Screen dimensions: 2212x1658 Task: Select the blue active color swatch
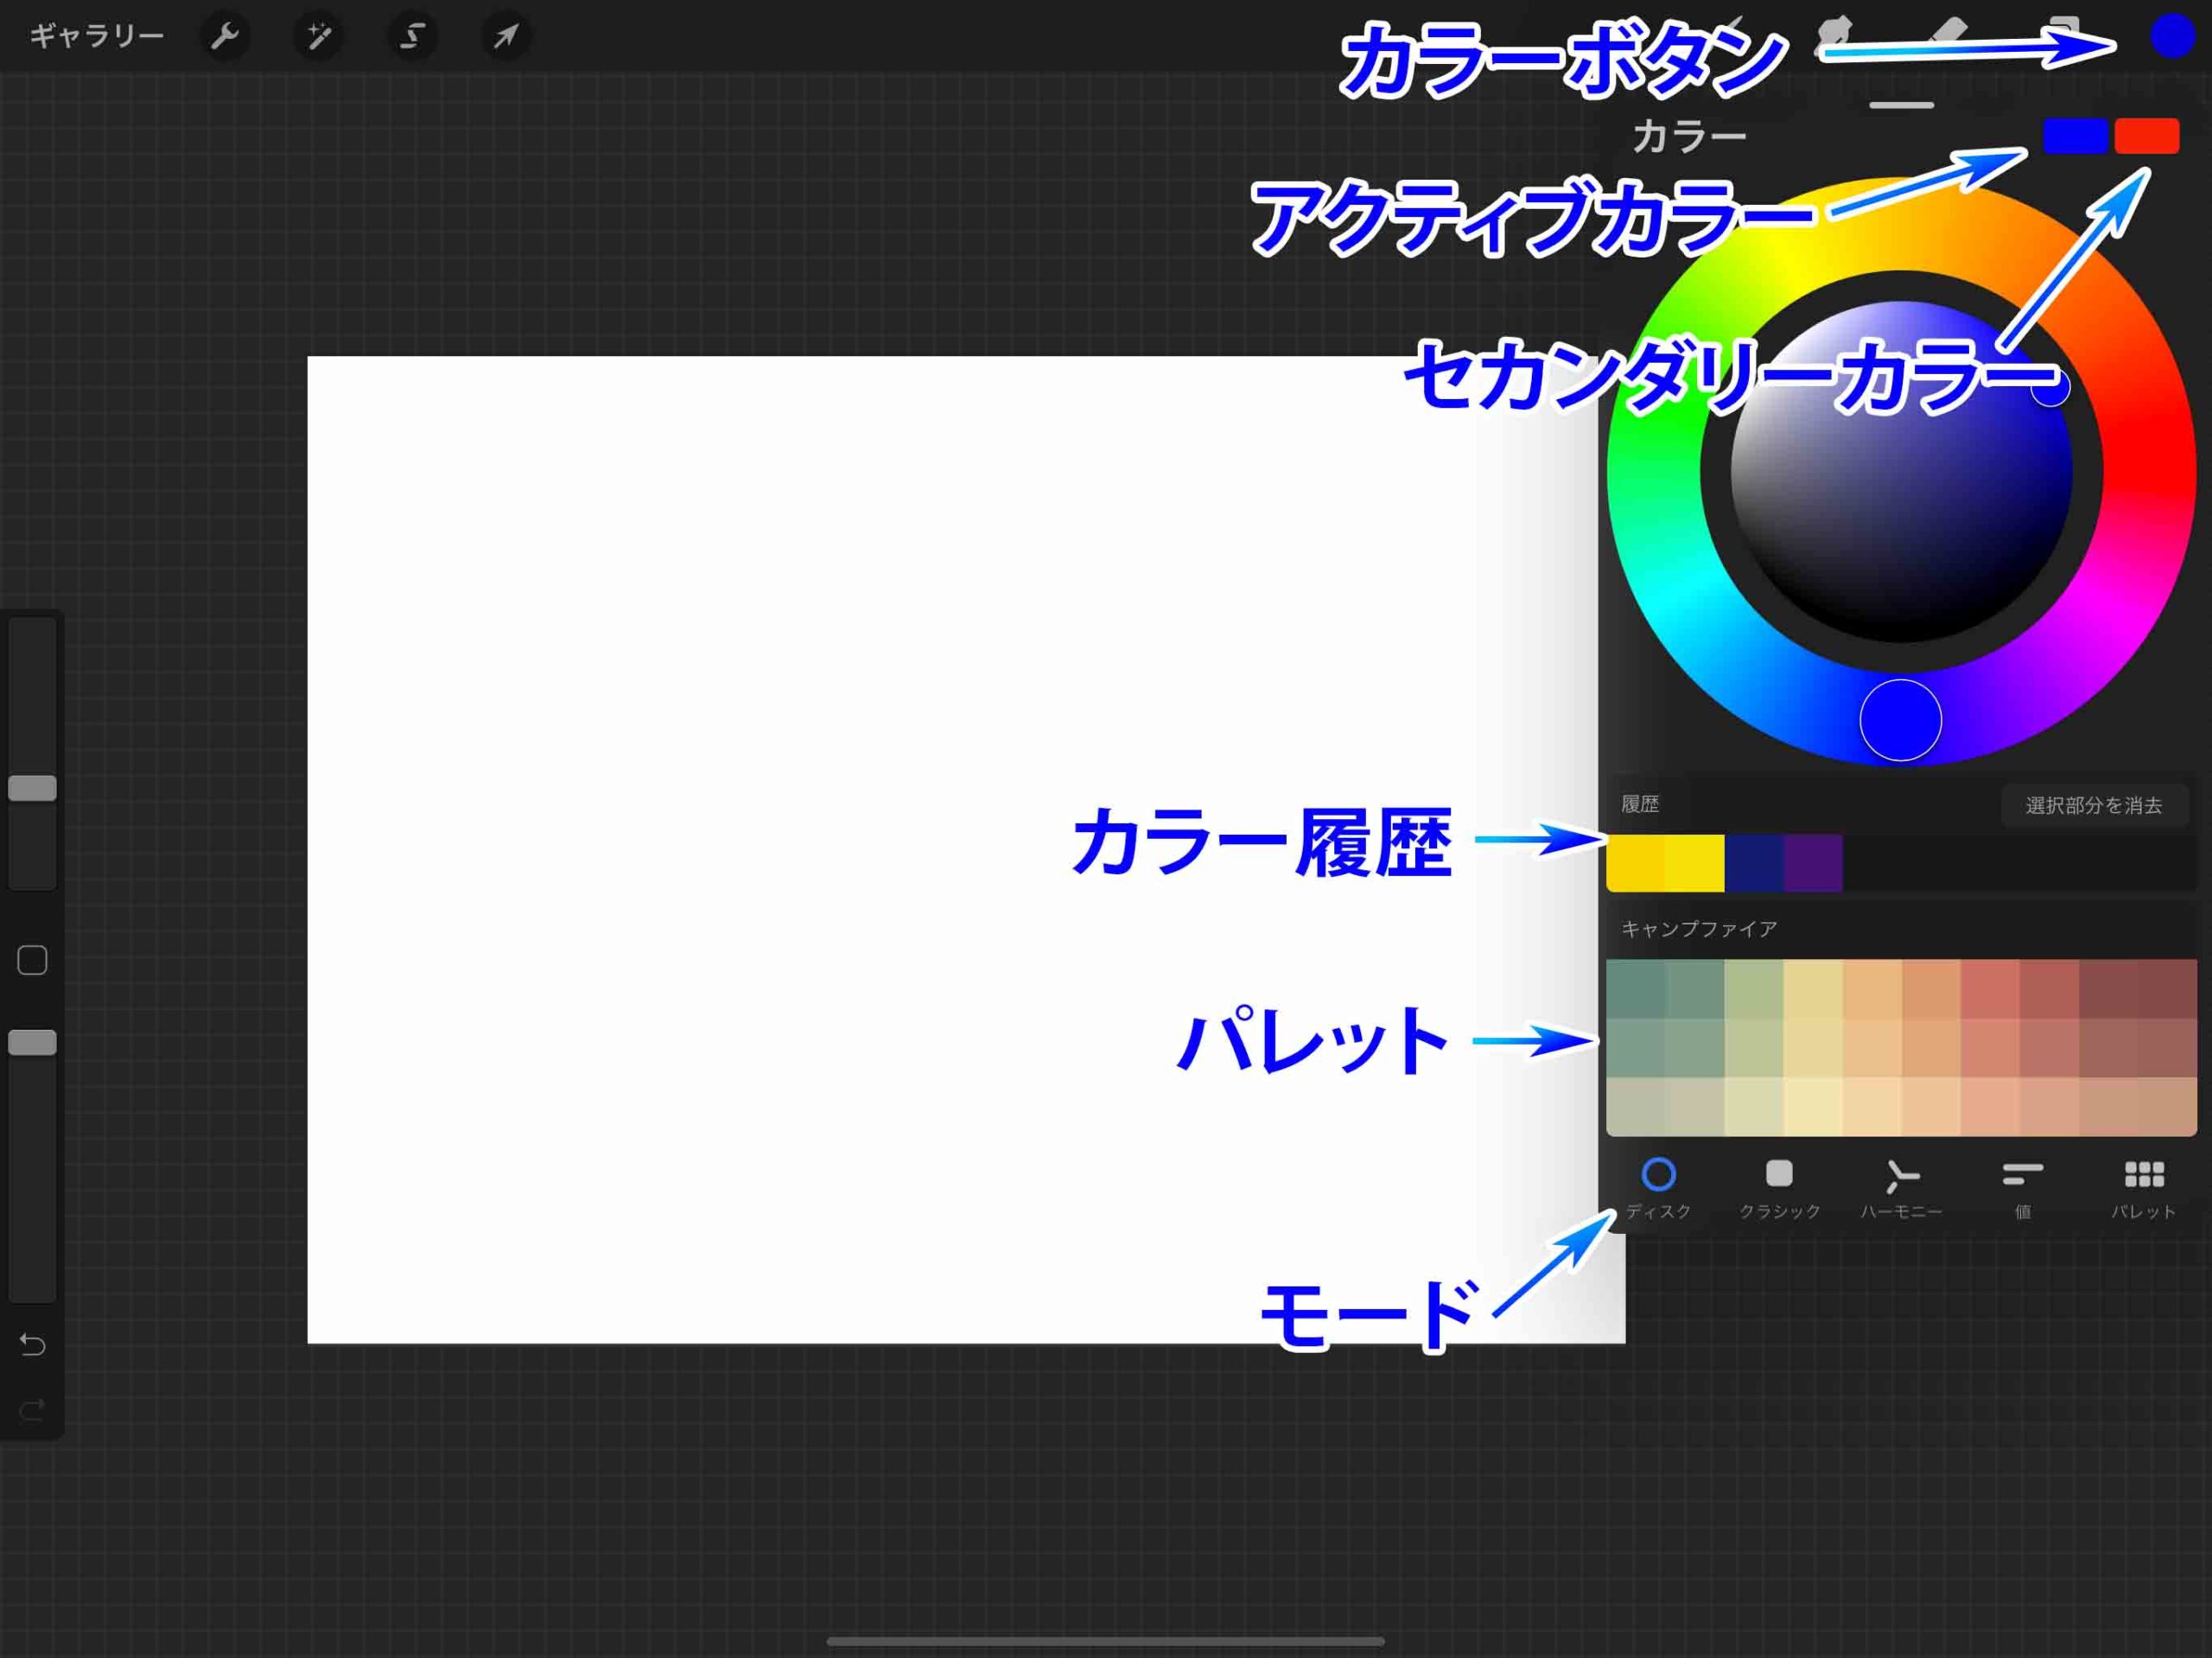pos(2075,136)
